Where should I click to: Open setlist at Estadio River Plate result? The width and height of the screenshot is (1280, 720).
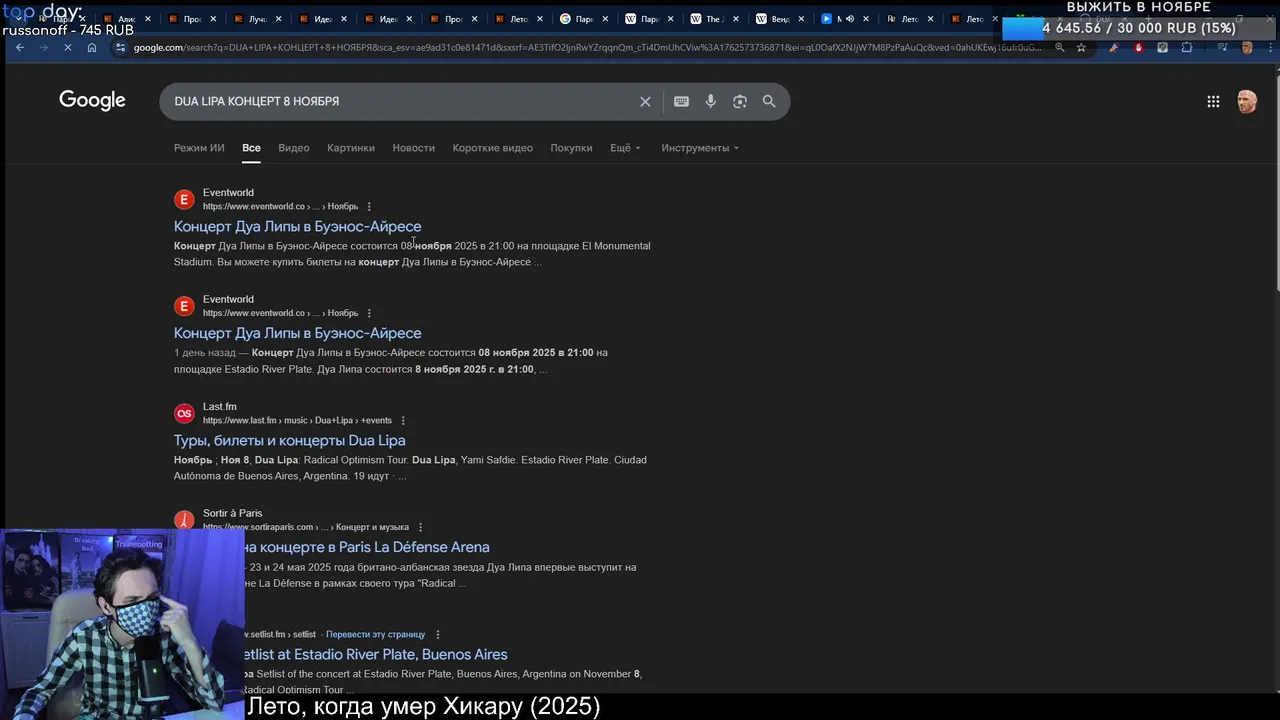374,654
